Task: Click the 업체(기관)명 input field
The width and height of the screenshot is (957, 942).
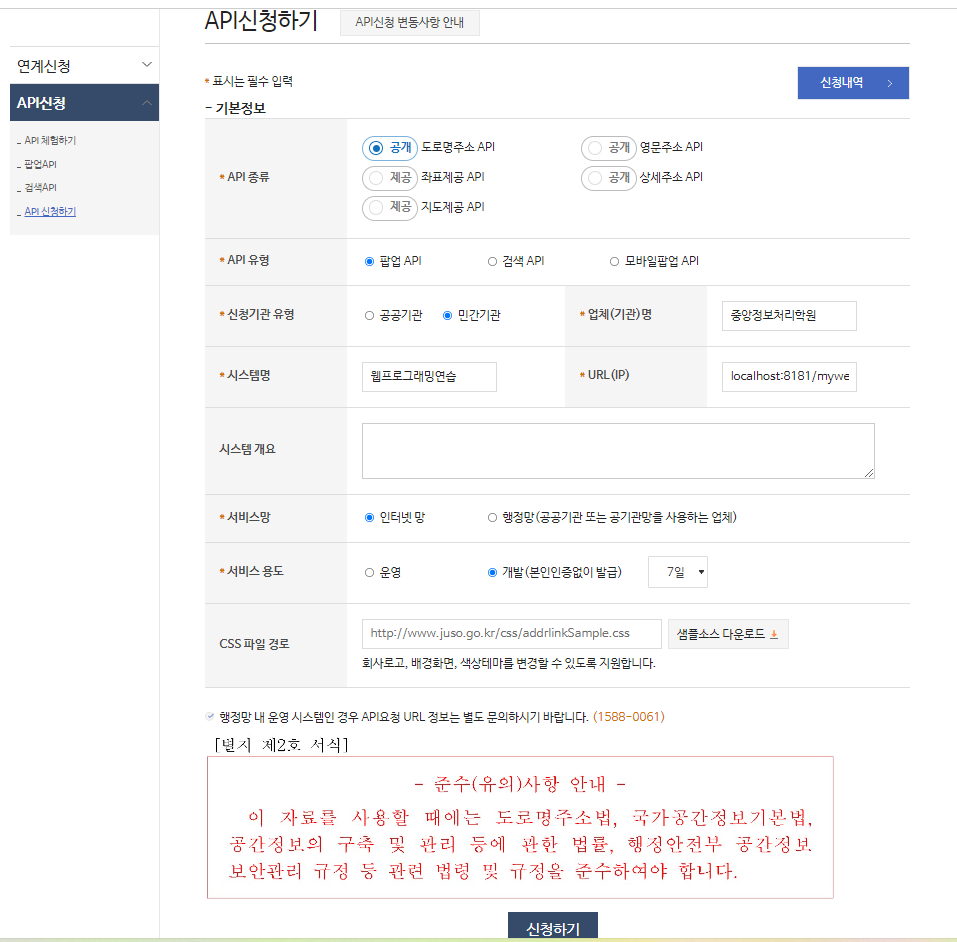Action: 789,316
